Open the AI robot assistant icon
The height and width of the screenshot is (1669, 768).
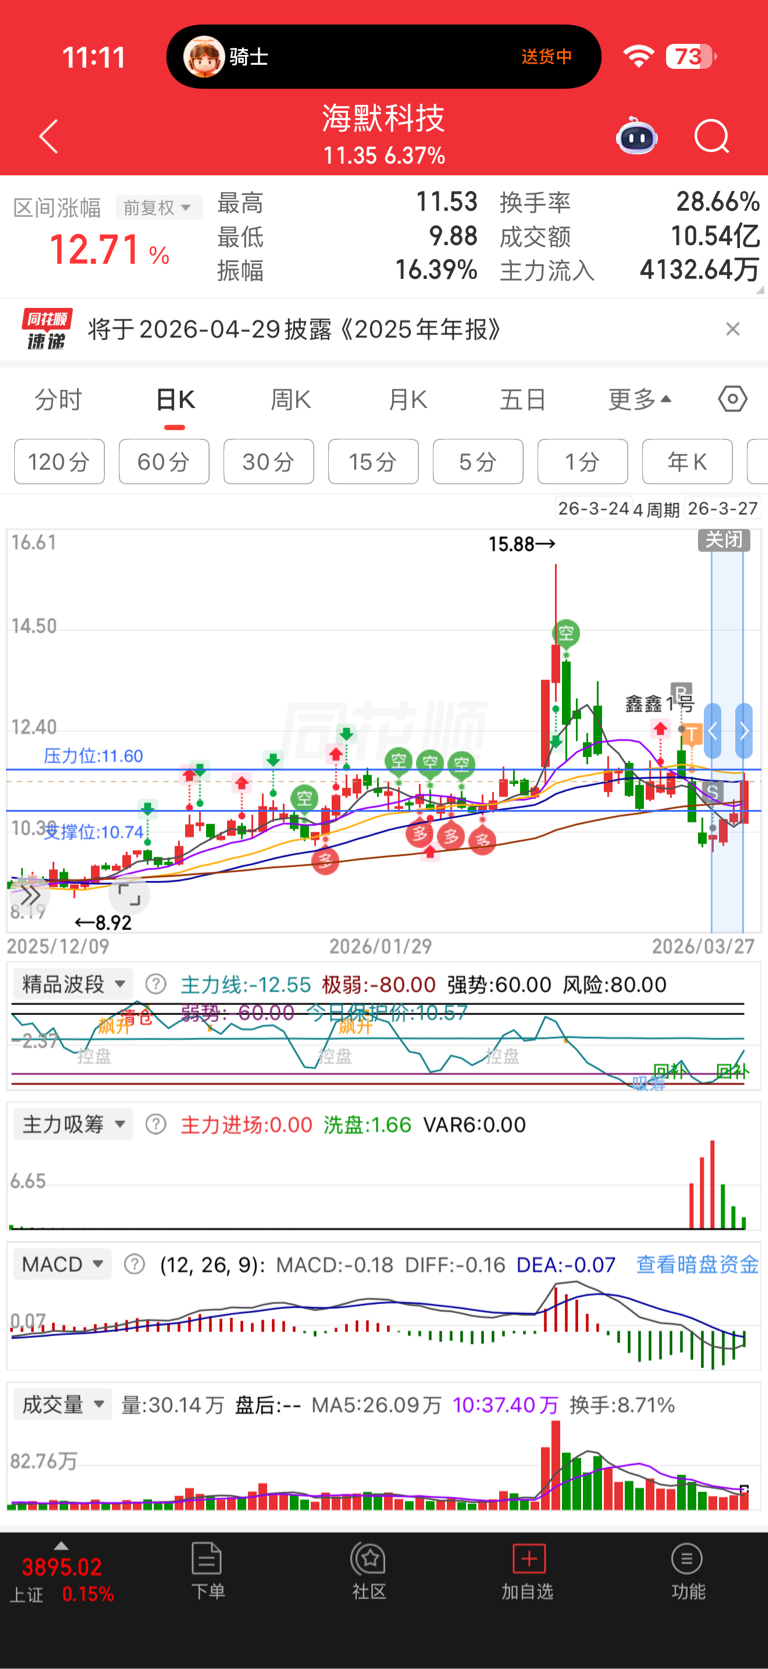coord(637,136)
